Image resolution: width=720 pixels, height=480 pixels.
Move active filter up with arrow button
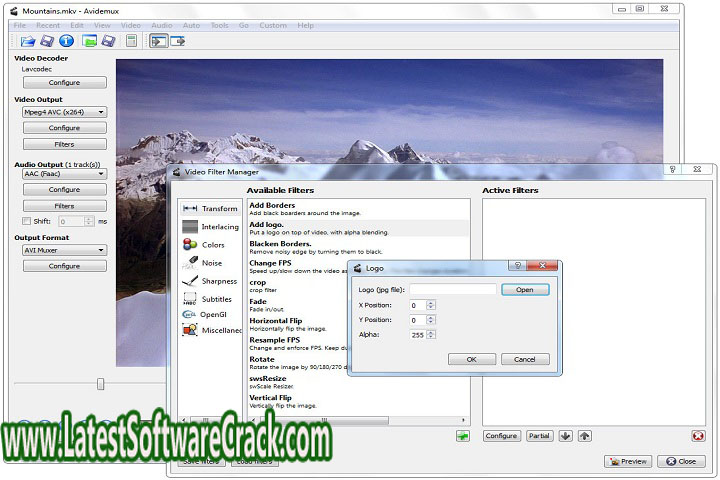[x=585, y=436]
